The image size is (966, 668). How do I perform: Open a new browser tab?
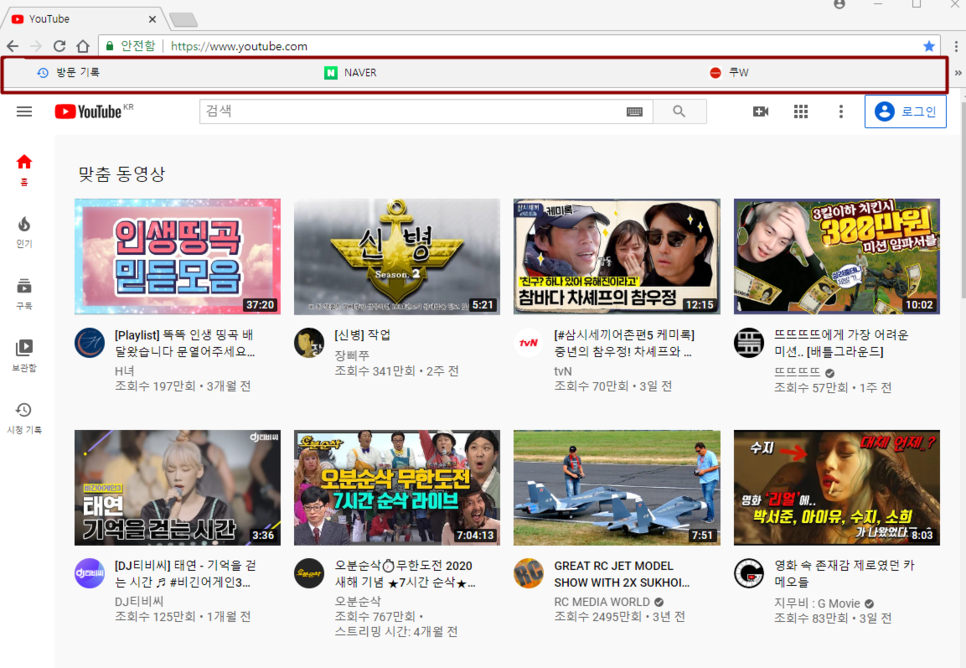pos(184,20)
